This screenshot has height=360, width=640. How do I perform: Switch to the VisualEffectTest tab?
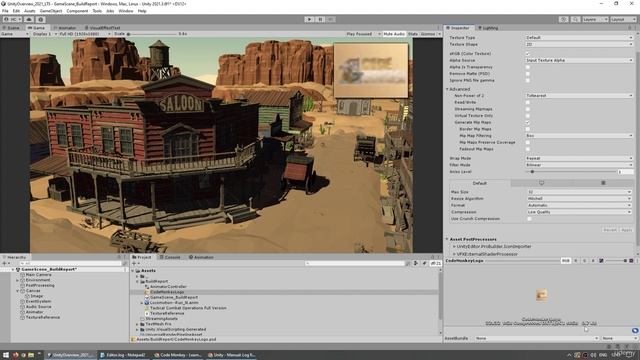click(x=102, y=28)
